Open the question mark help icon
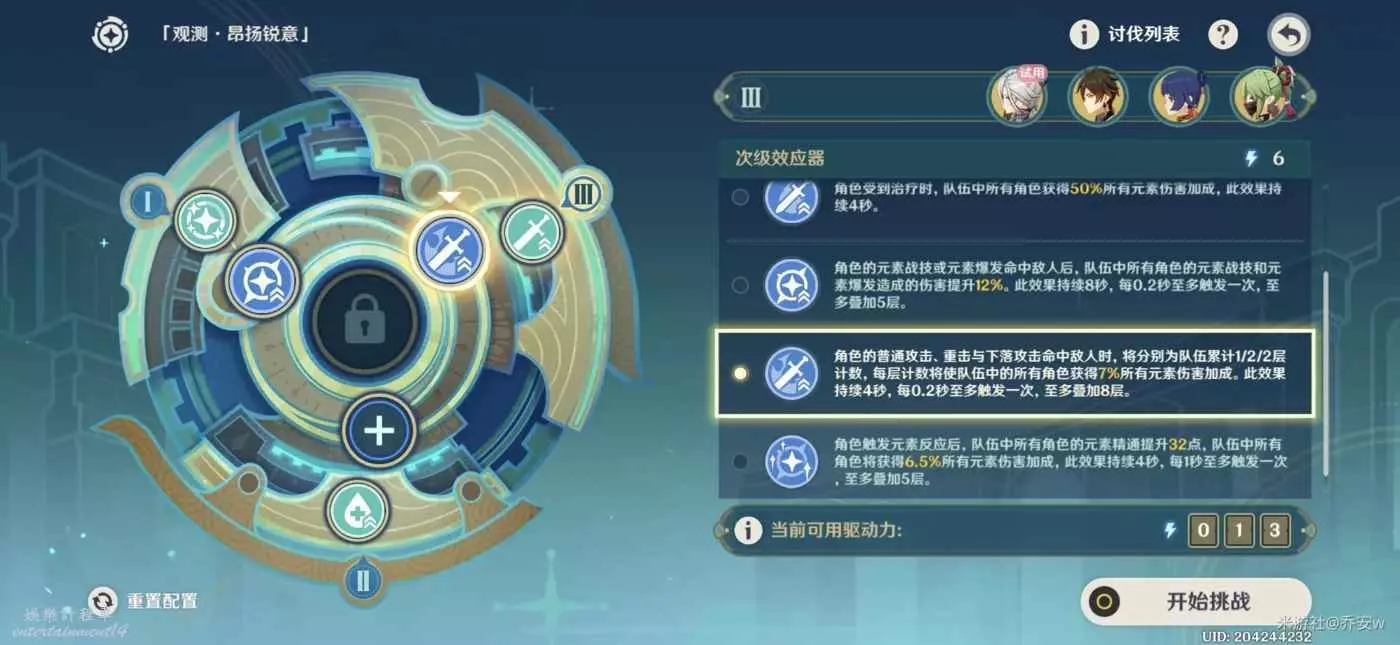1400x645 pixels. (x=1223, y=35)
